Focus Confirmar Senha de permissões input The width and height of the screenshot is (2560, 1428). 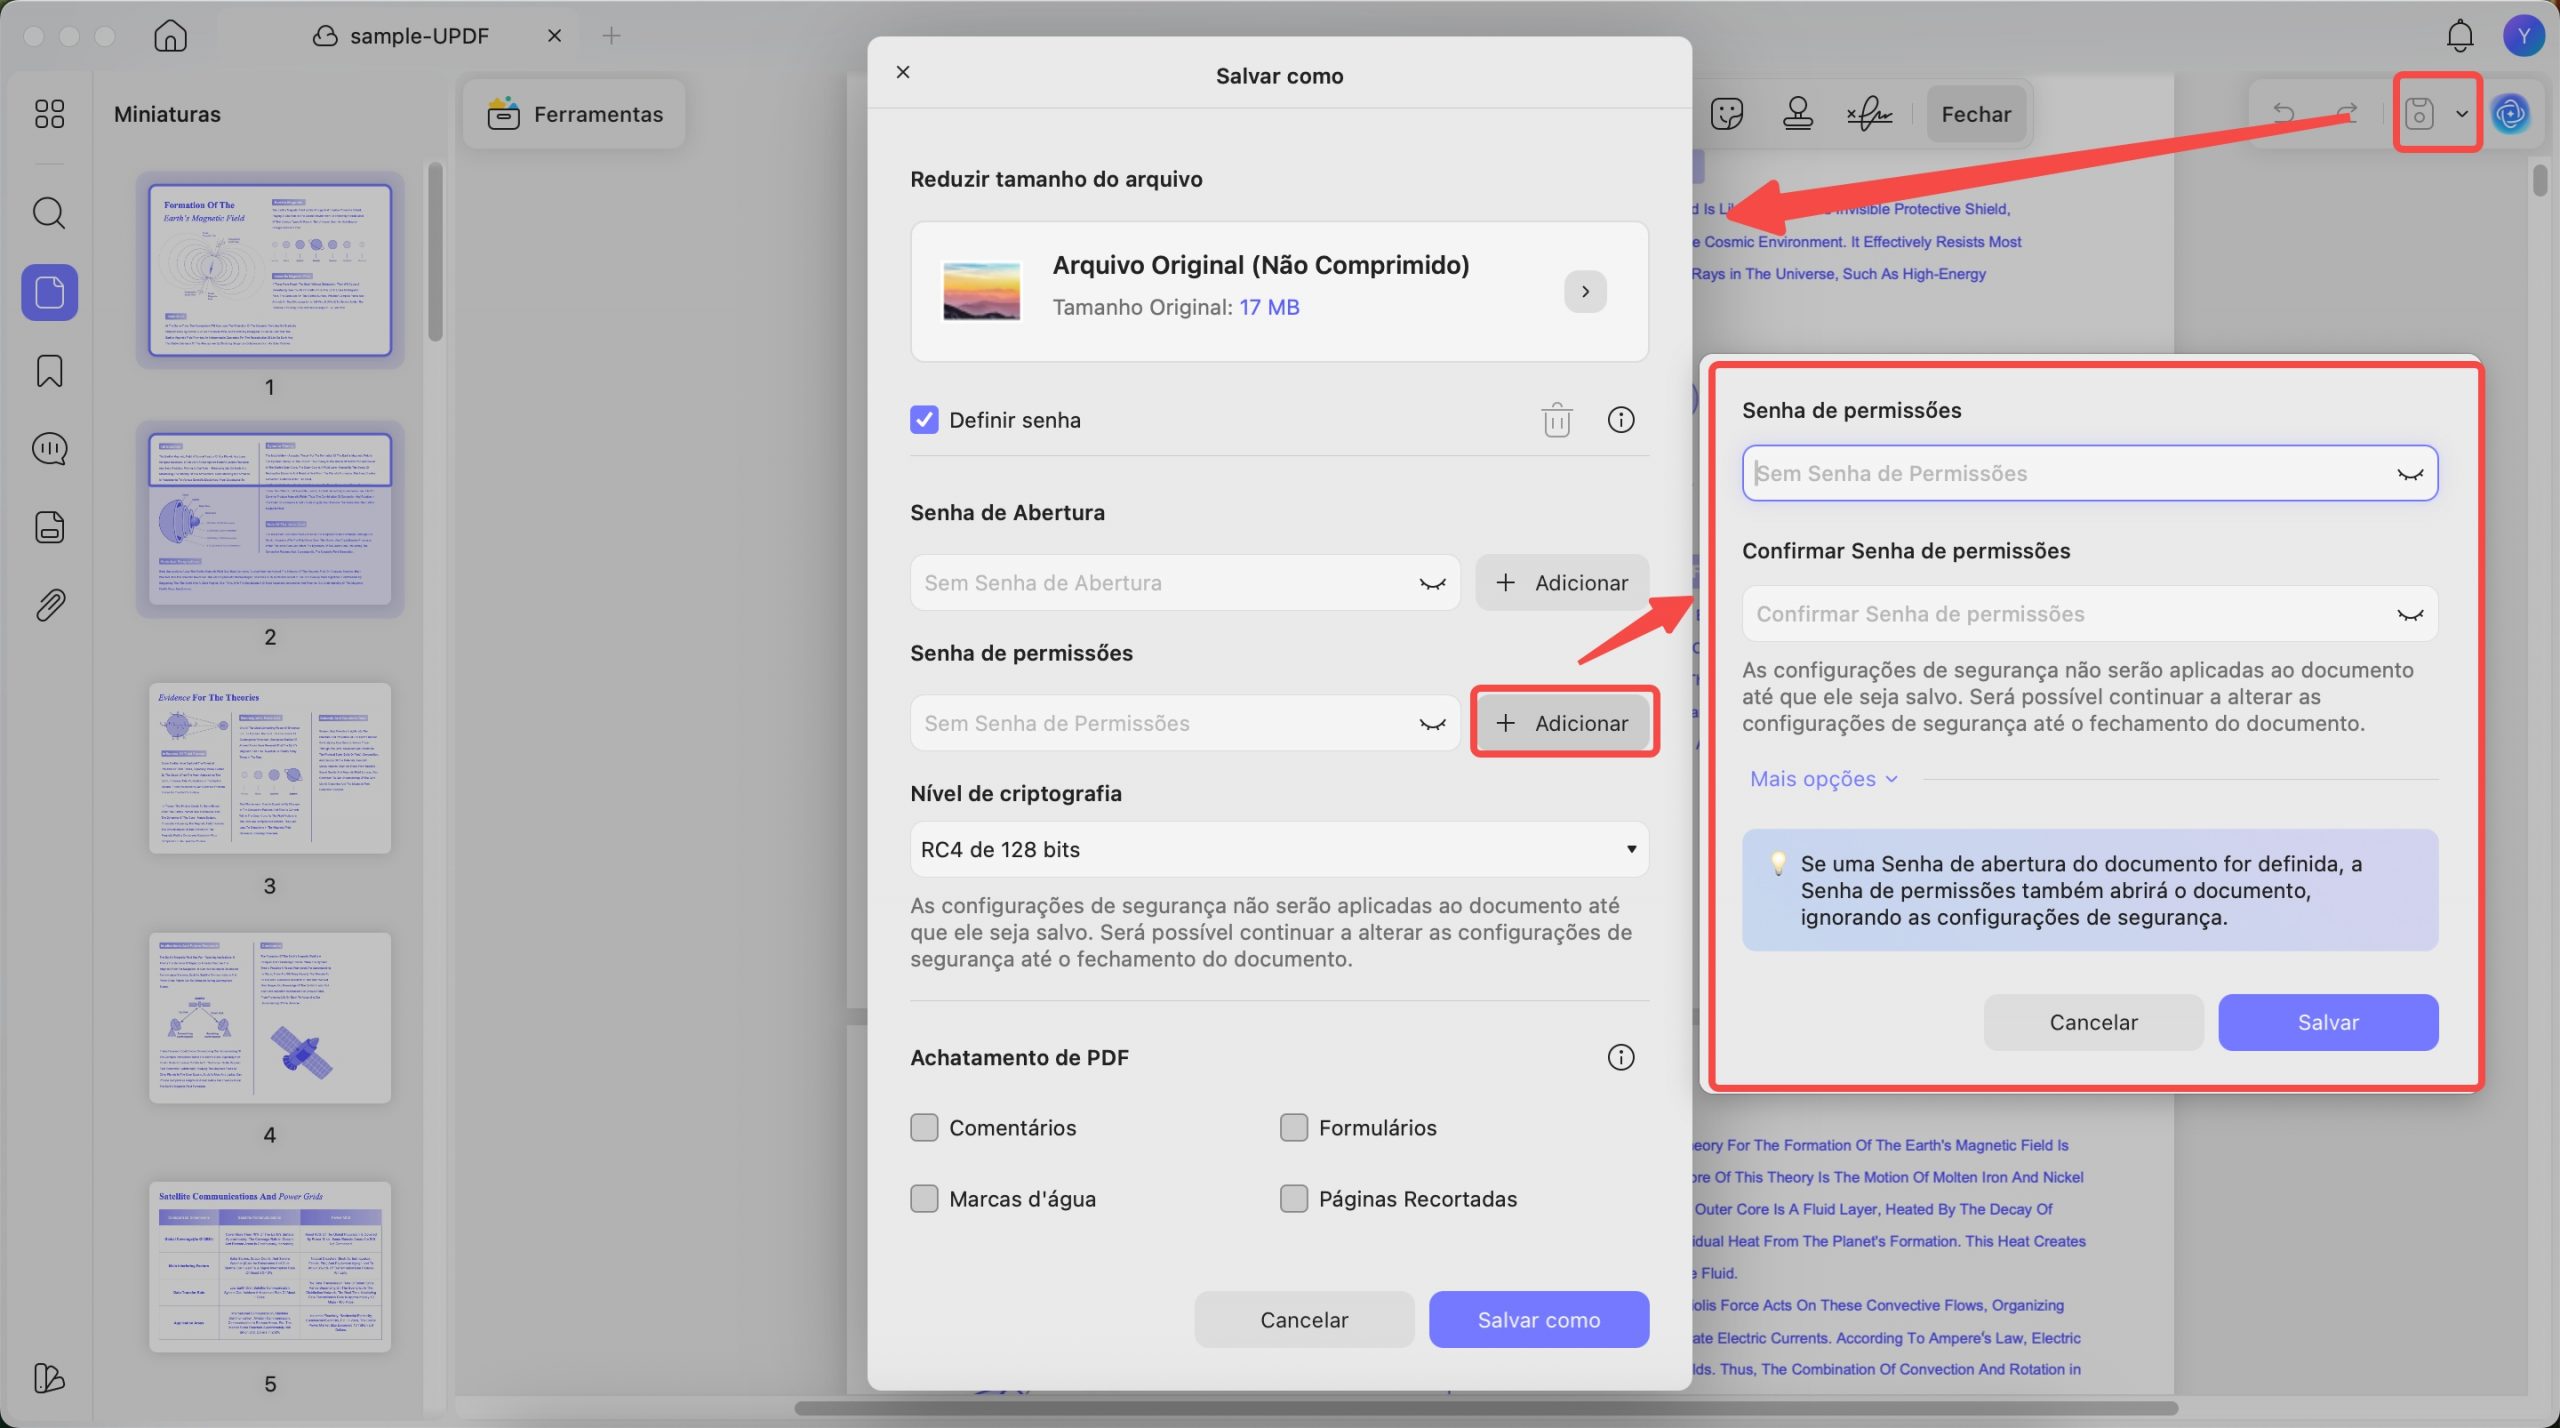coord(2089,613)
